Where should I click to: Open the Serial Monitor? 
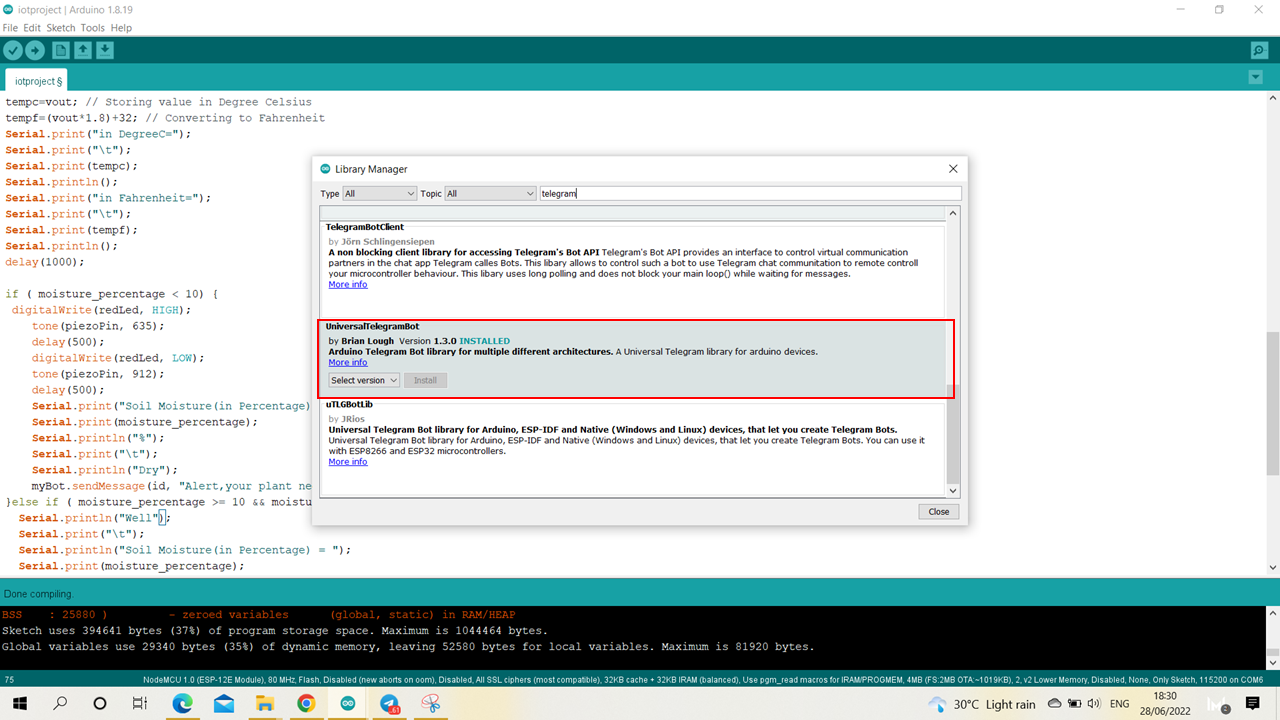[1259, 51]
